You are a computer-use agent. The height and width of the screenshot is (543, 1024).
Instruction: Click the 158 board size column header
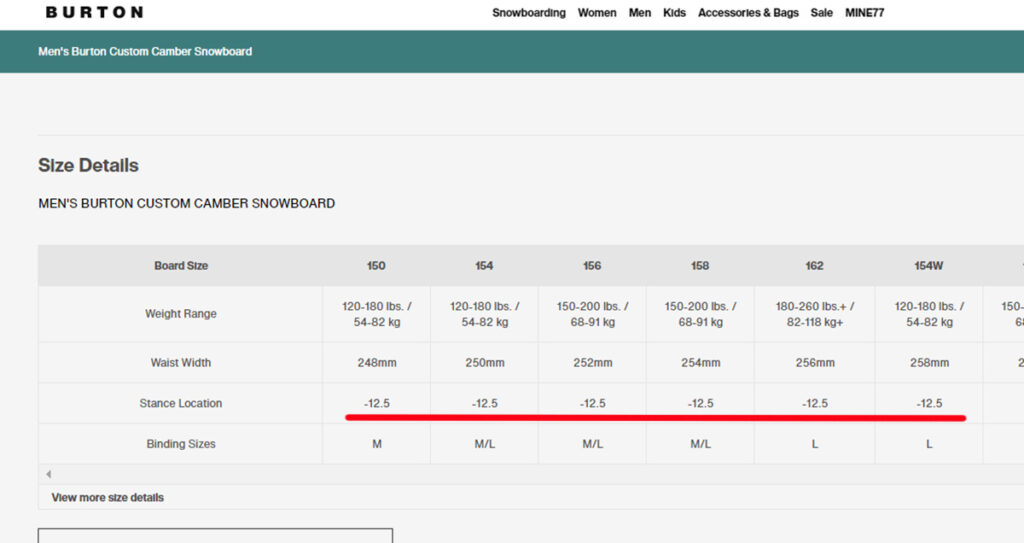[700, 266]
